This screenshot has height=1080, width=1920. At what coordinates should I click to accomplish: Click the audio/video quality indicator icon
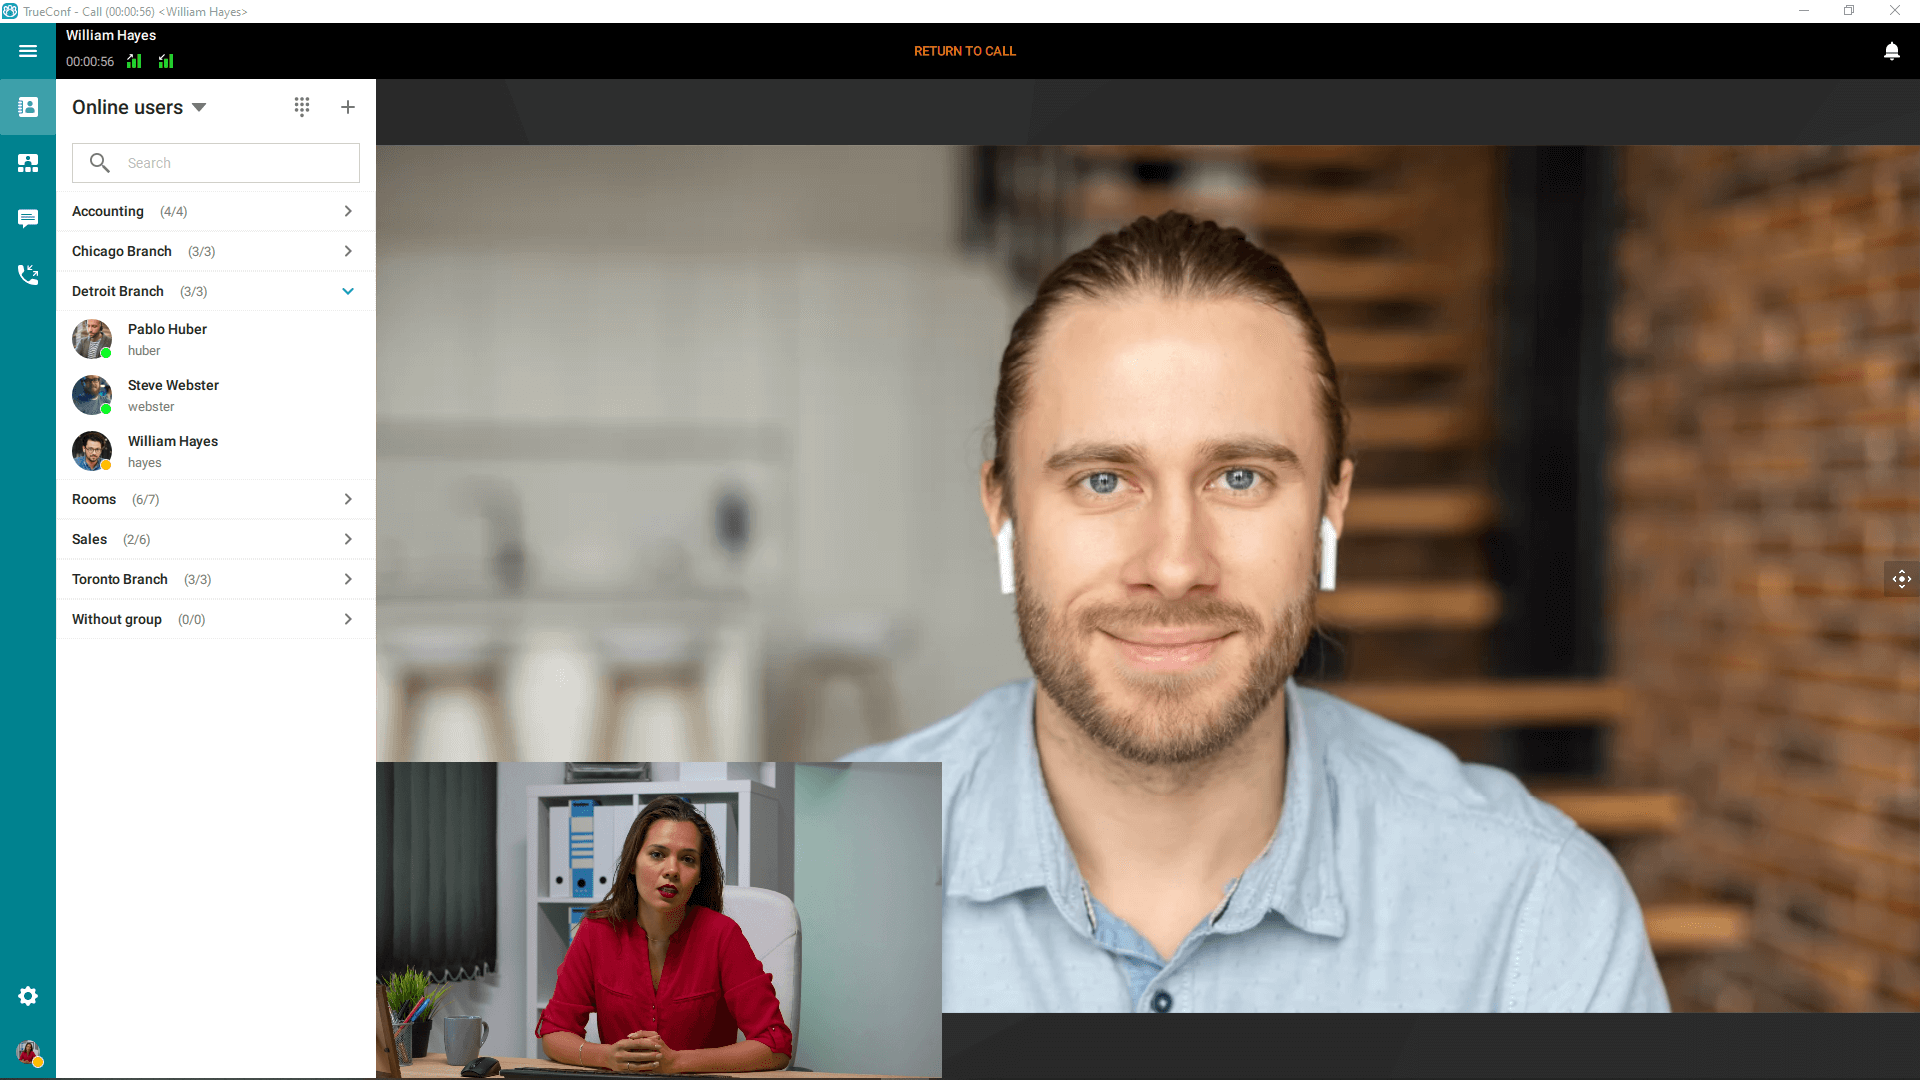[x=133, y=61]
